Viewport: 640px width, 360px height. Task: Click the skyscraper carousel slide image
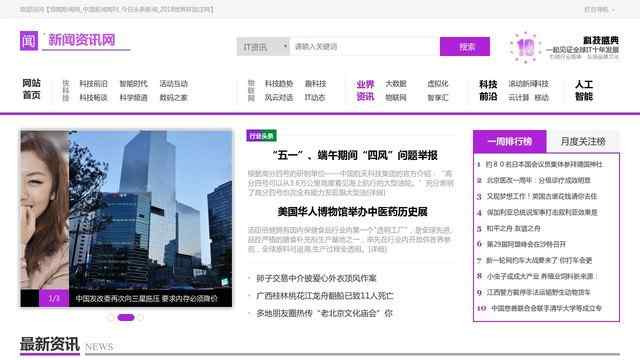click(151, 210)
